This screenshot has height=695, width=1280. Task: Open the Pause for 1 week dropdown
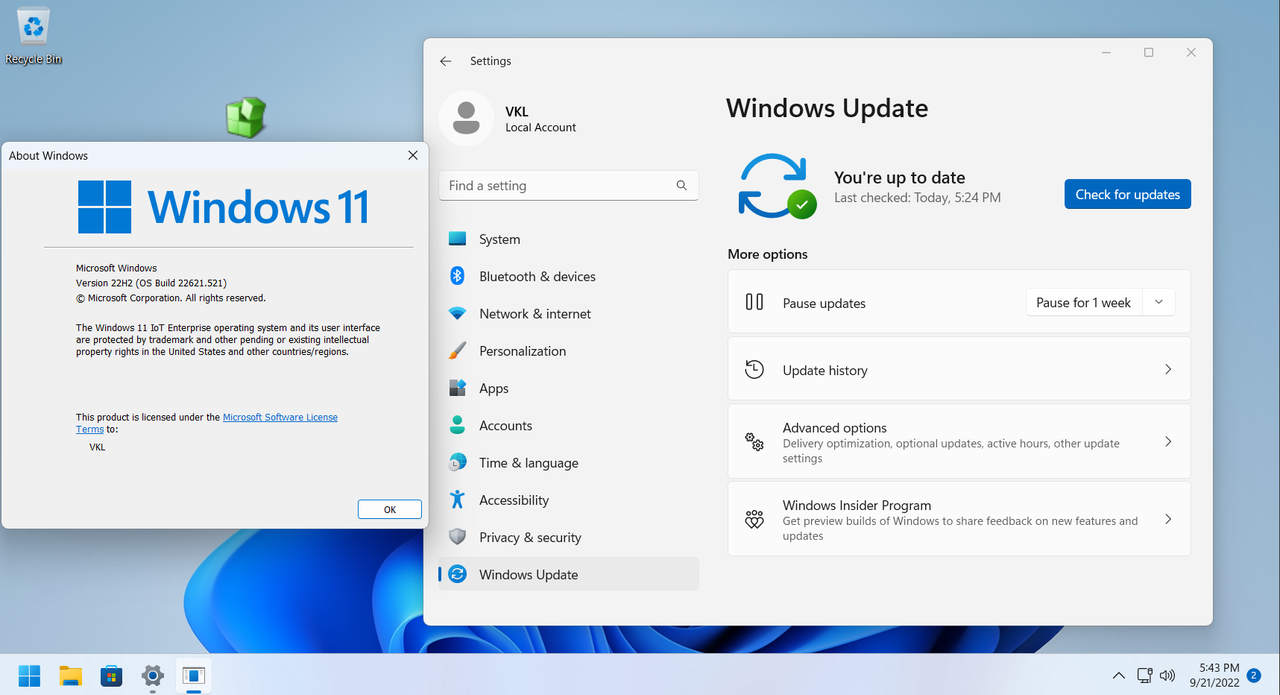[x=1159, y=302]
